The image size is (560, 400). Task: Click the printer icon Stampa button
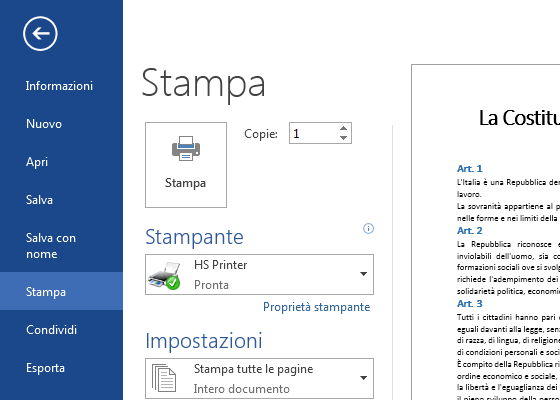[186, 165]
